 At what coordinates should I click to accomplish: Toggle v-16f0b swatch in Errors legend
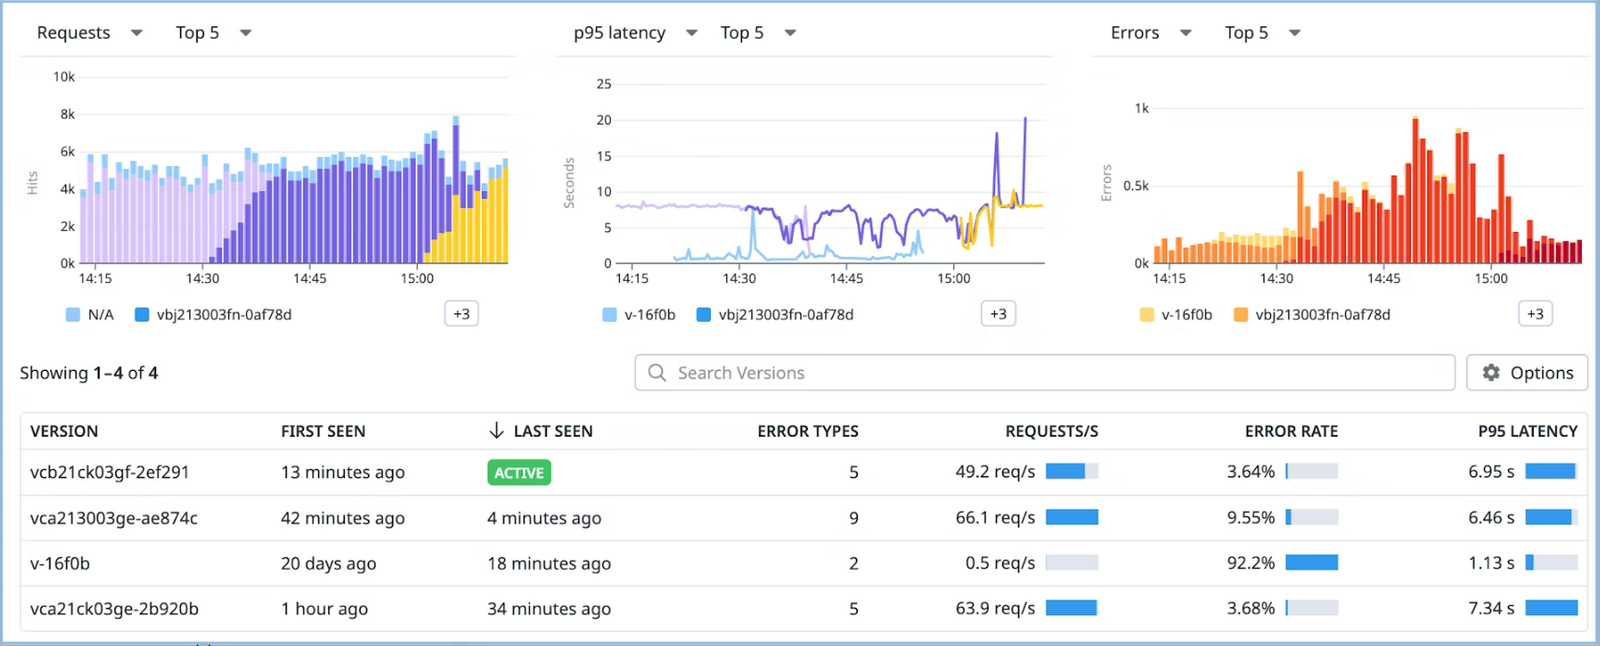[x=1147, y=315]
